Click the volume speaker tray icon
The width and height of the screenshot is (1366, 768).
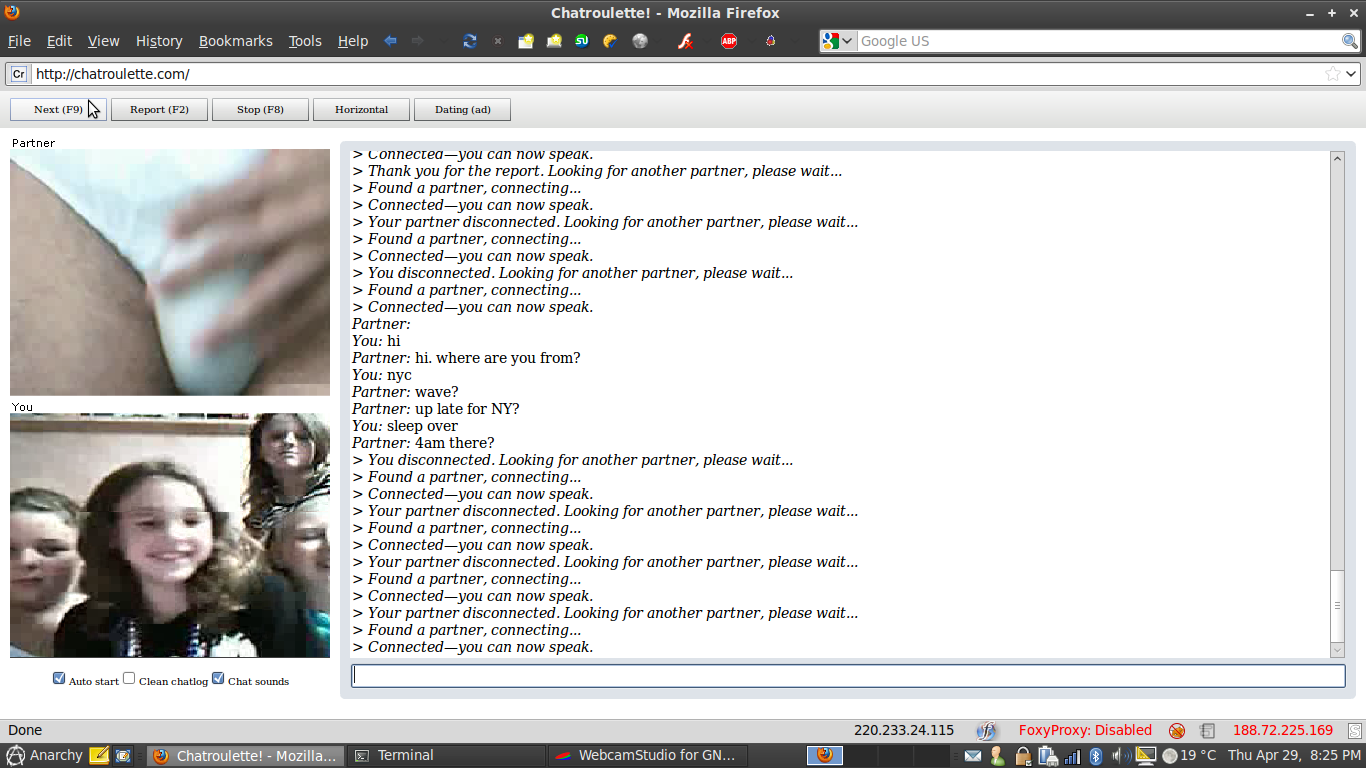[1119, 756]
